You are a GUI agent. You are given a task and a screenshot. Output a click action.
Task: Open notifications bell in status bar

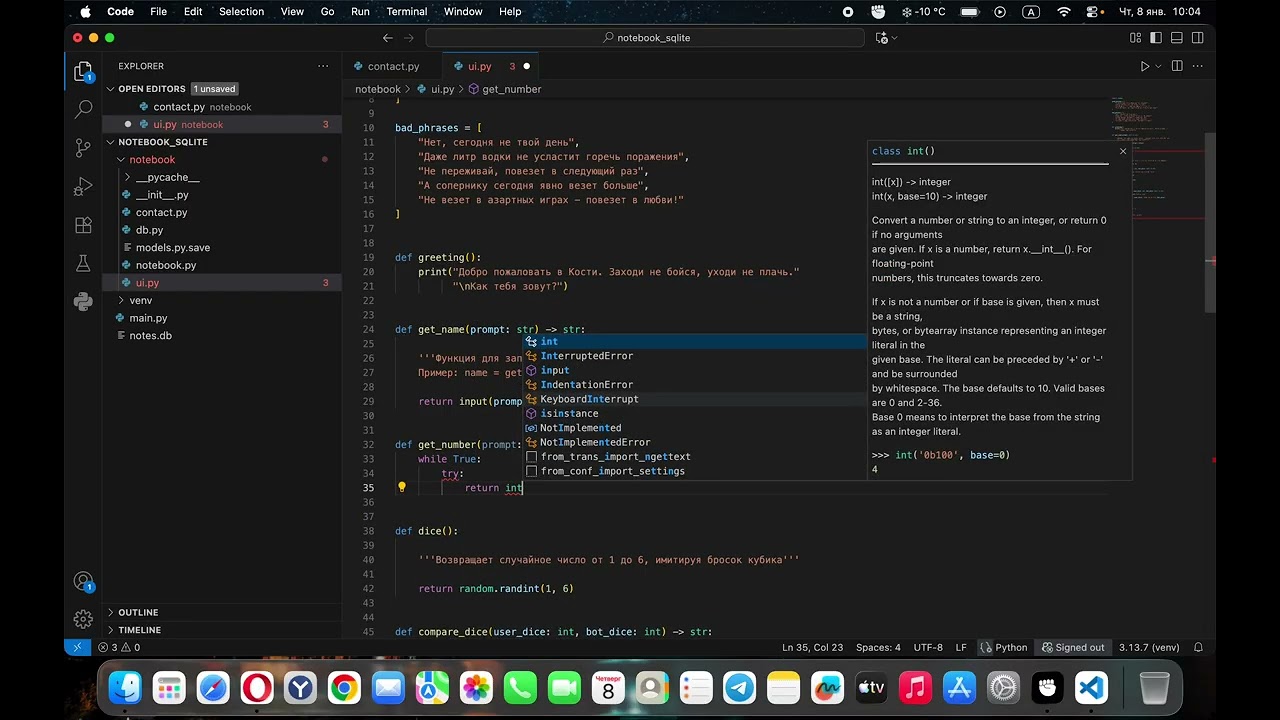(1198, 647)
